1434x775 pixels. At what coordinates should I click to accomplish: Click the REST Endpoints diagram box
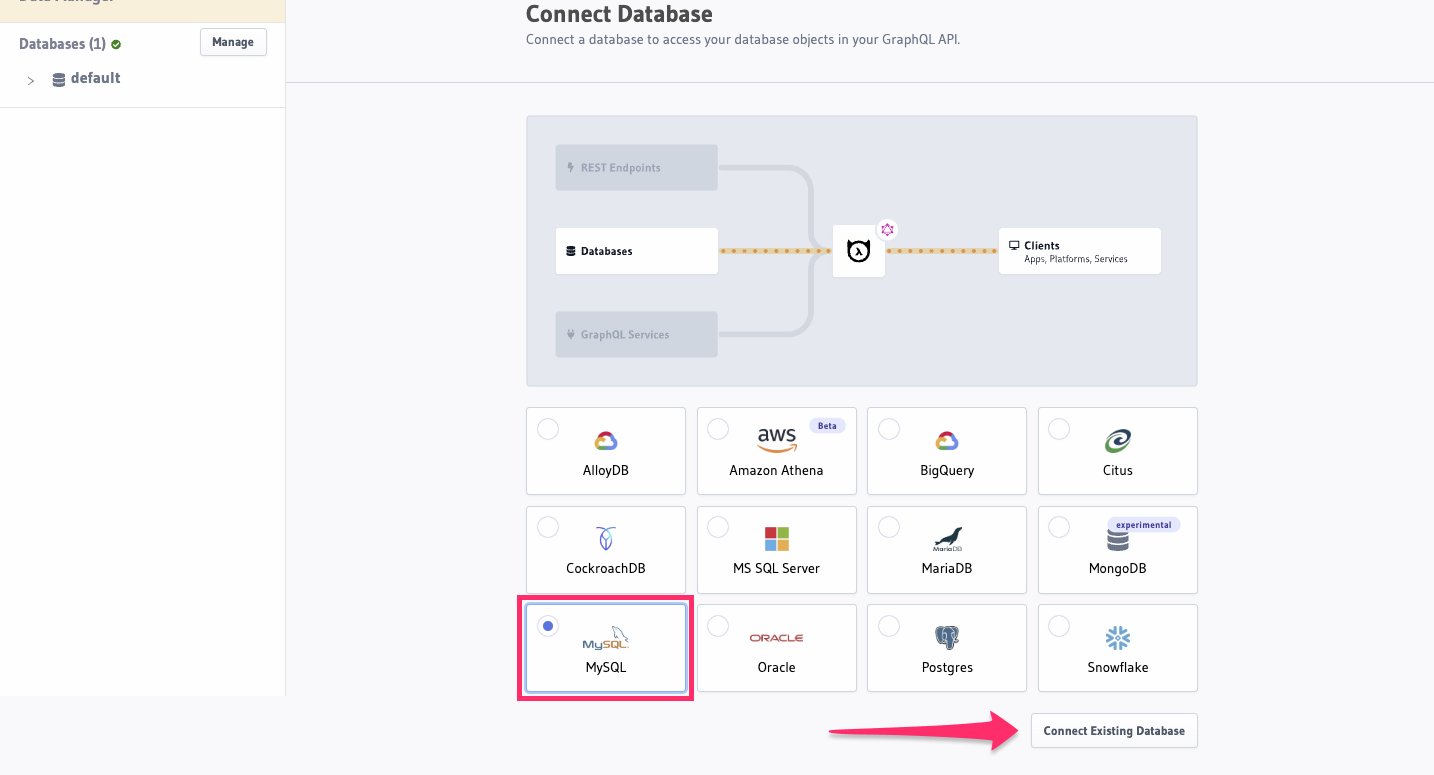pos(637,167)
